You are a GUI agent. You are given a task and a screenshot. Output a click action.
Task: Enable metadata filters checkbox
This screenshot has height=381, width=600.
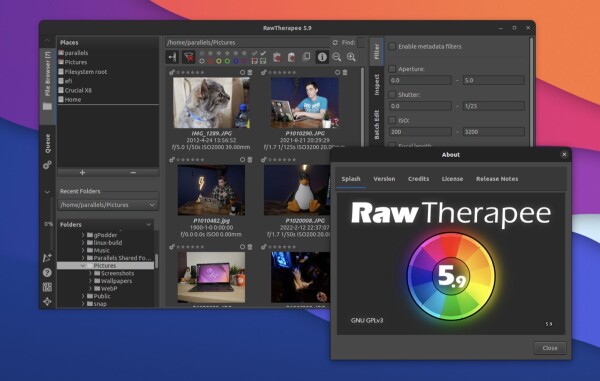392,46
